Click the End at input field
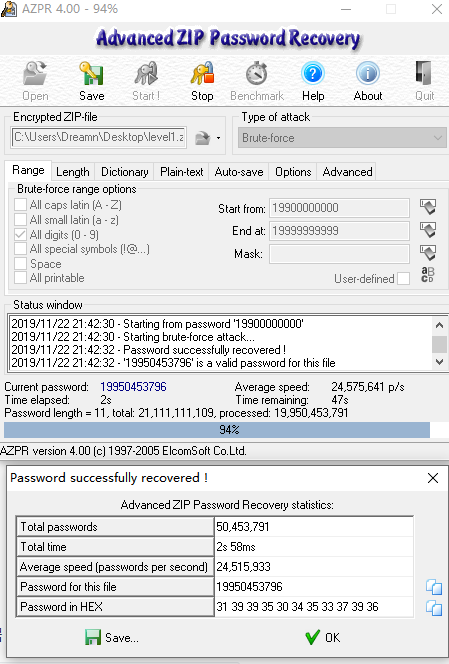 [340, 231]
